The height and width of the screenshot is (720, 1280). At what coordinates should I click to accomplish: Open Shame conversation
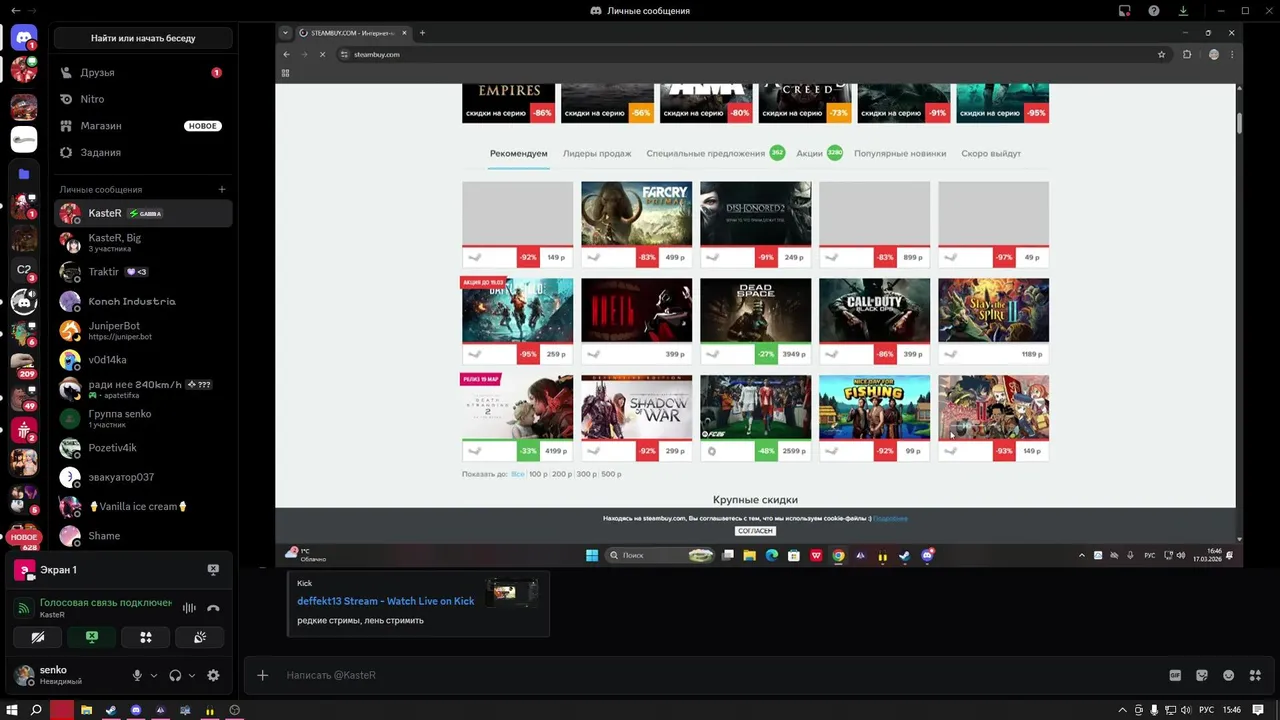click(x=143, y=536)
